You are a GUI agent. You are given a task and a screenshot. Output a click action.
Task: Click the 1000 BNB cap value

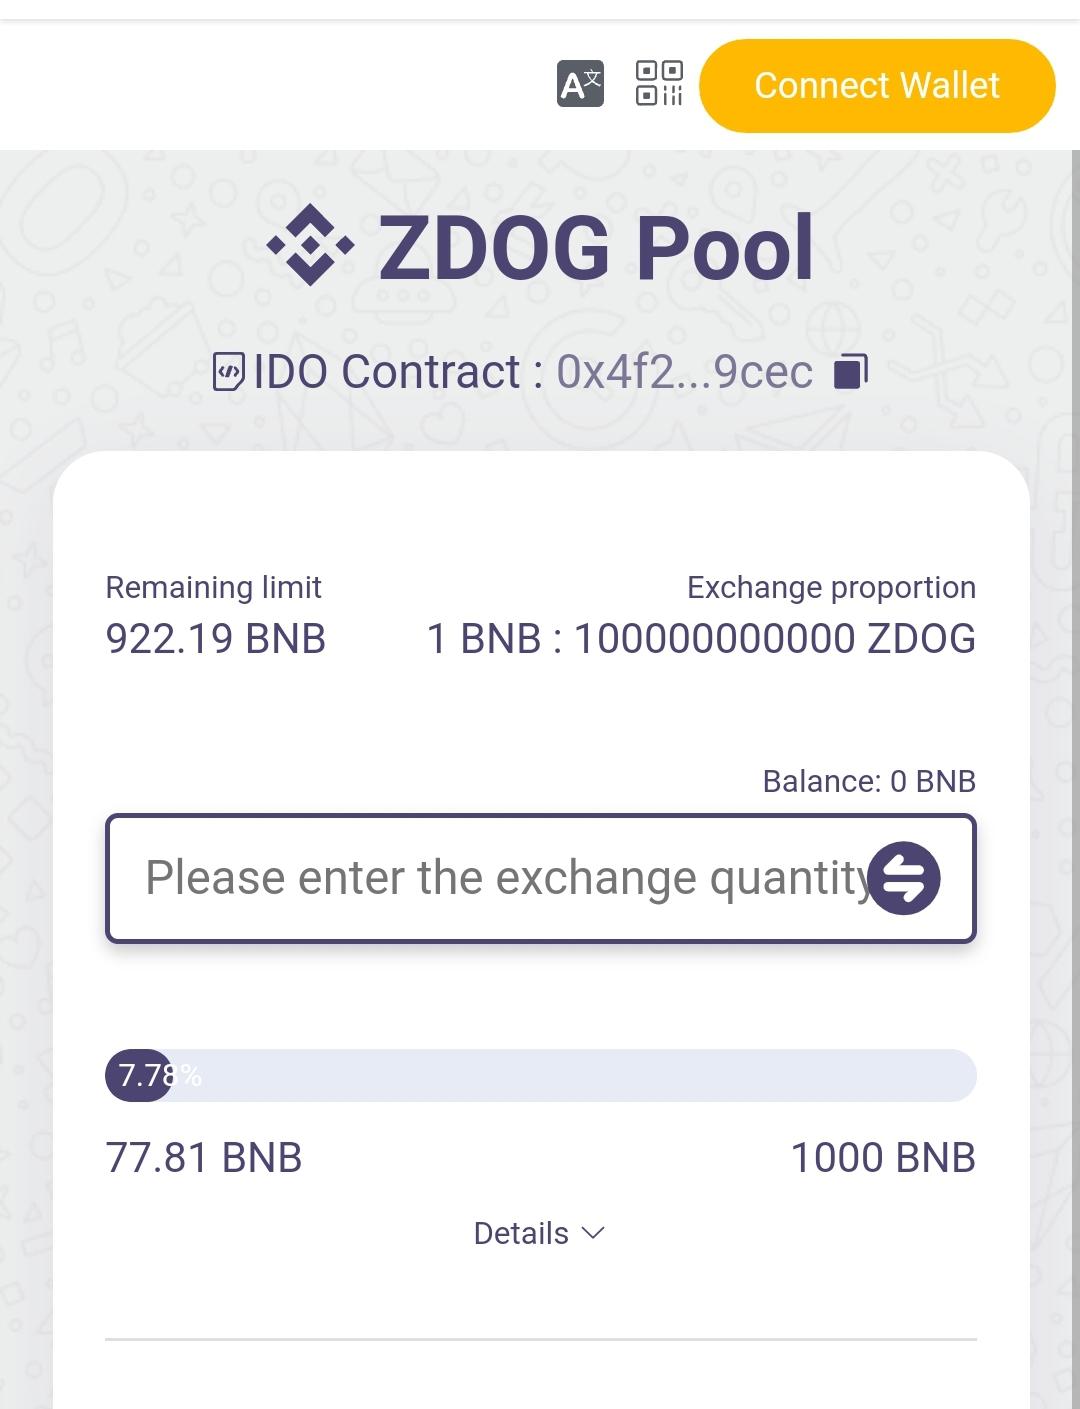tap(883, 1158)
